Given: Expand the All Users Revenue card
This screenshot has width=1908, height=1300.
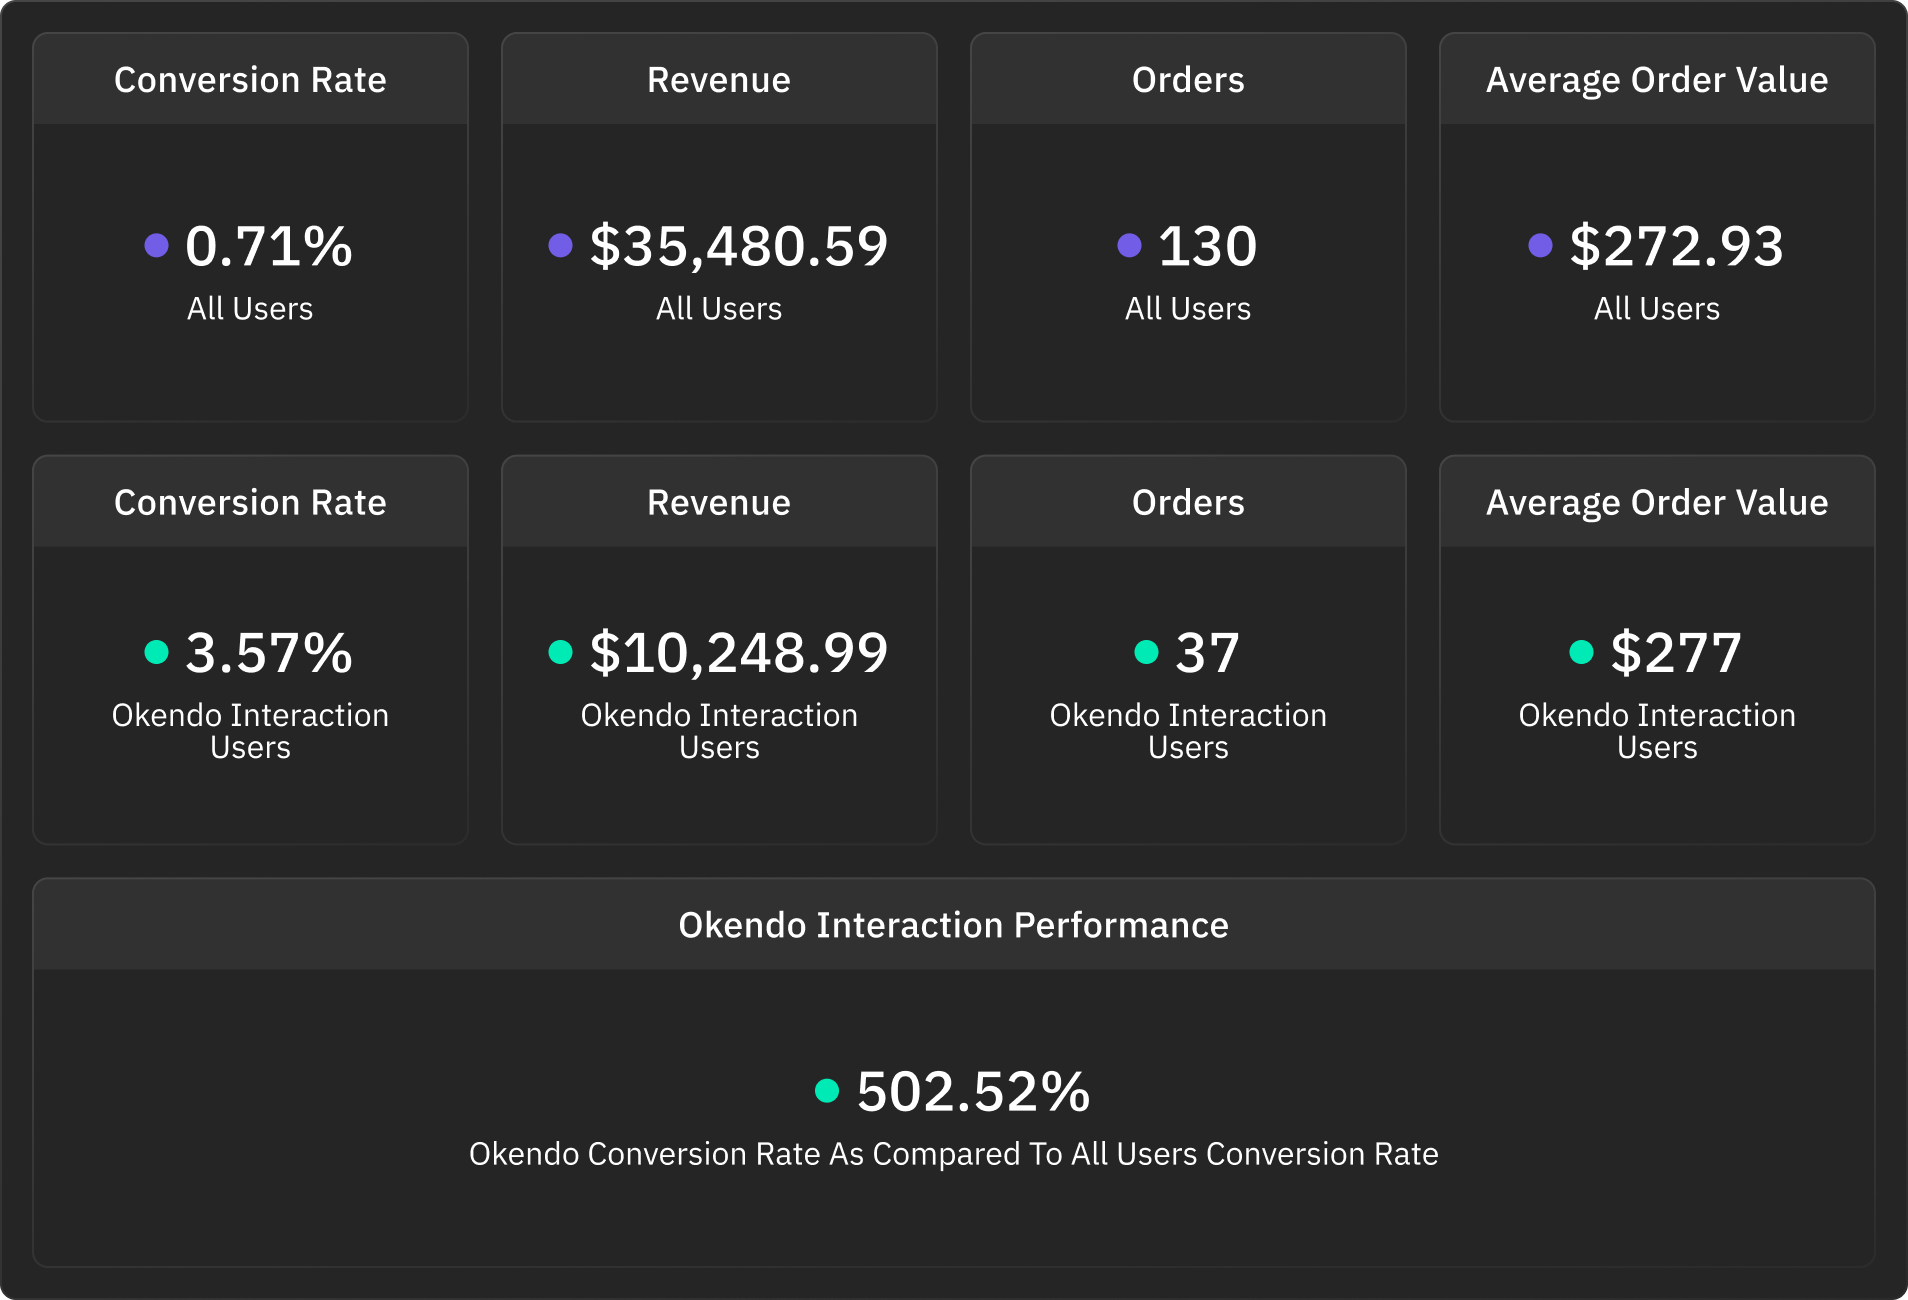Looking at the screenshot, I should click(x=718, y=79).
